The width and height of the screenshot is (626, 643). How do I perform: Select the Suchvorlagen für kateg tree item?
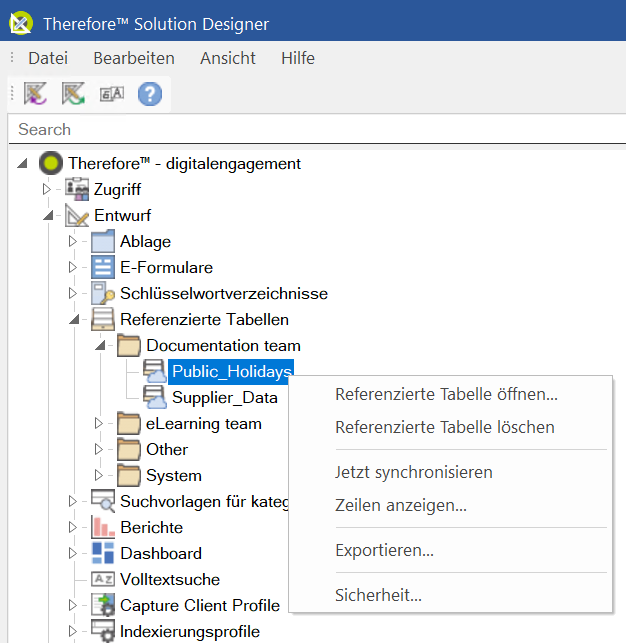[204, 501]
